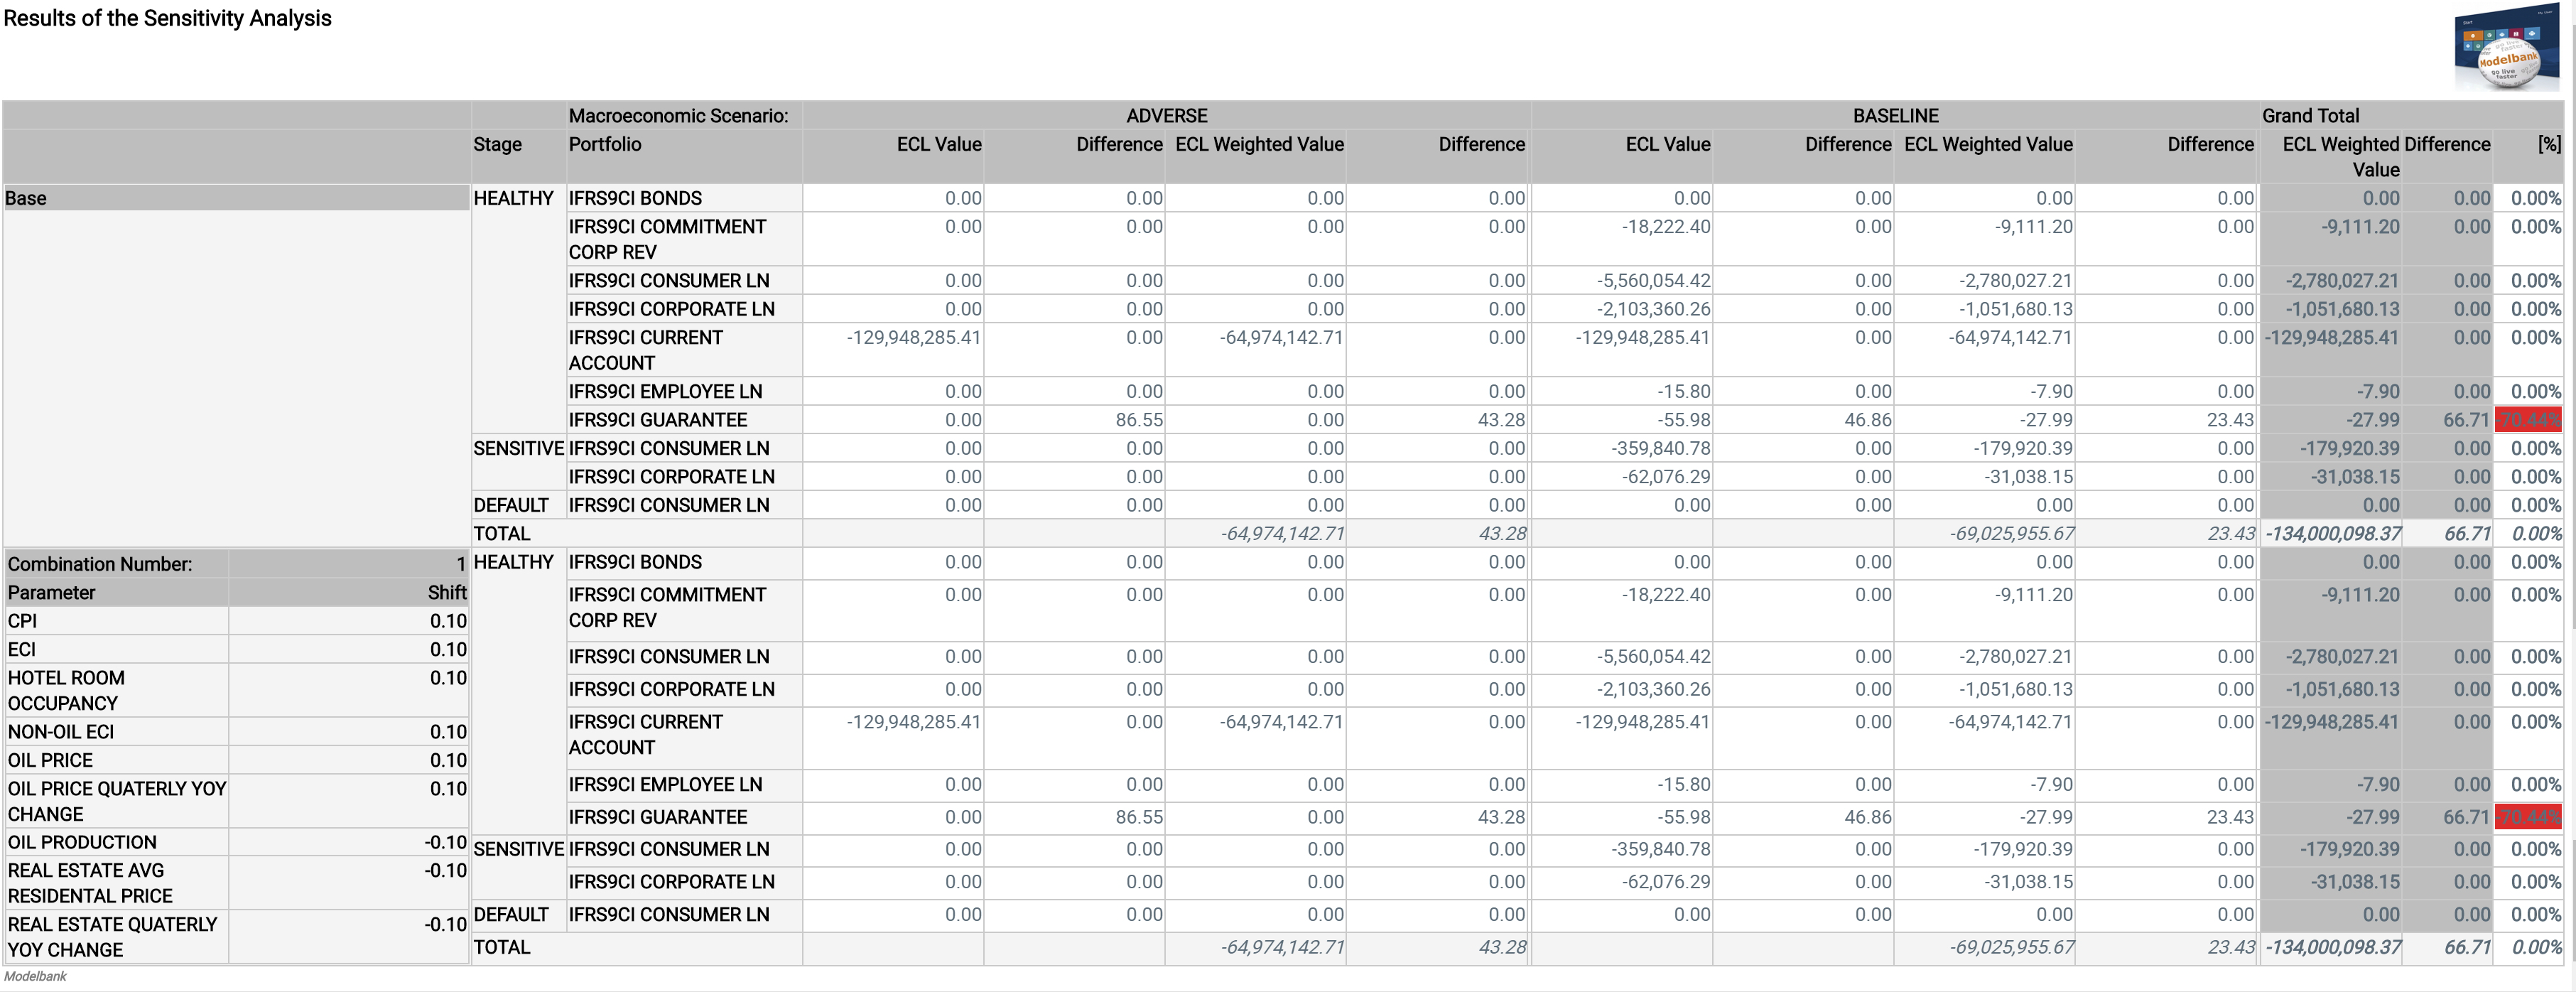Click the Macroeconomic Scenario header label
Viewport: 2576px width, 992px height.
(678, 116)
